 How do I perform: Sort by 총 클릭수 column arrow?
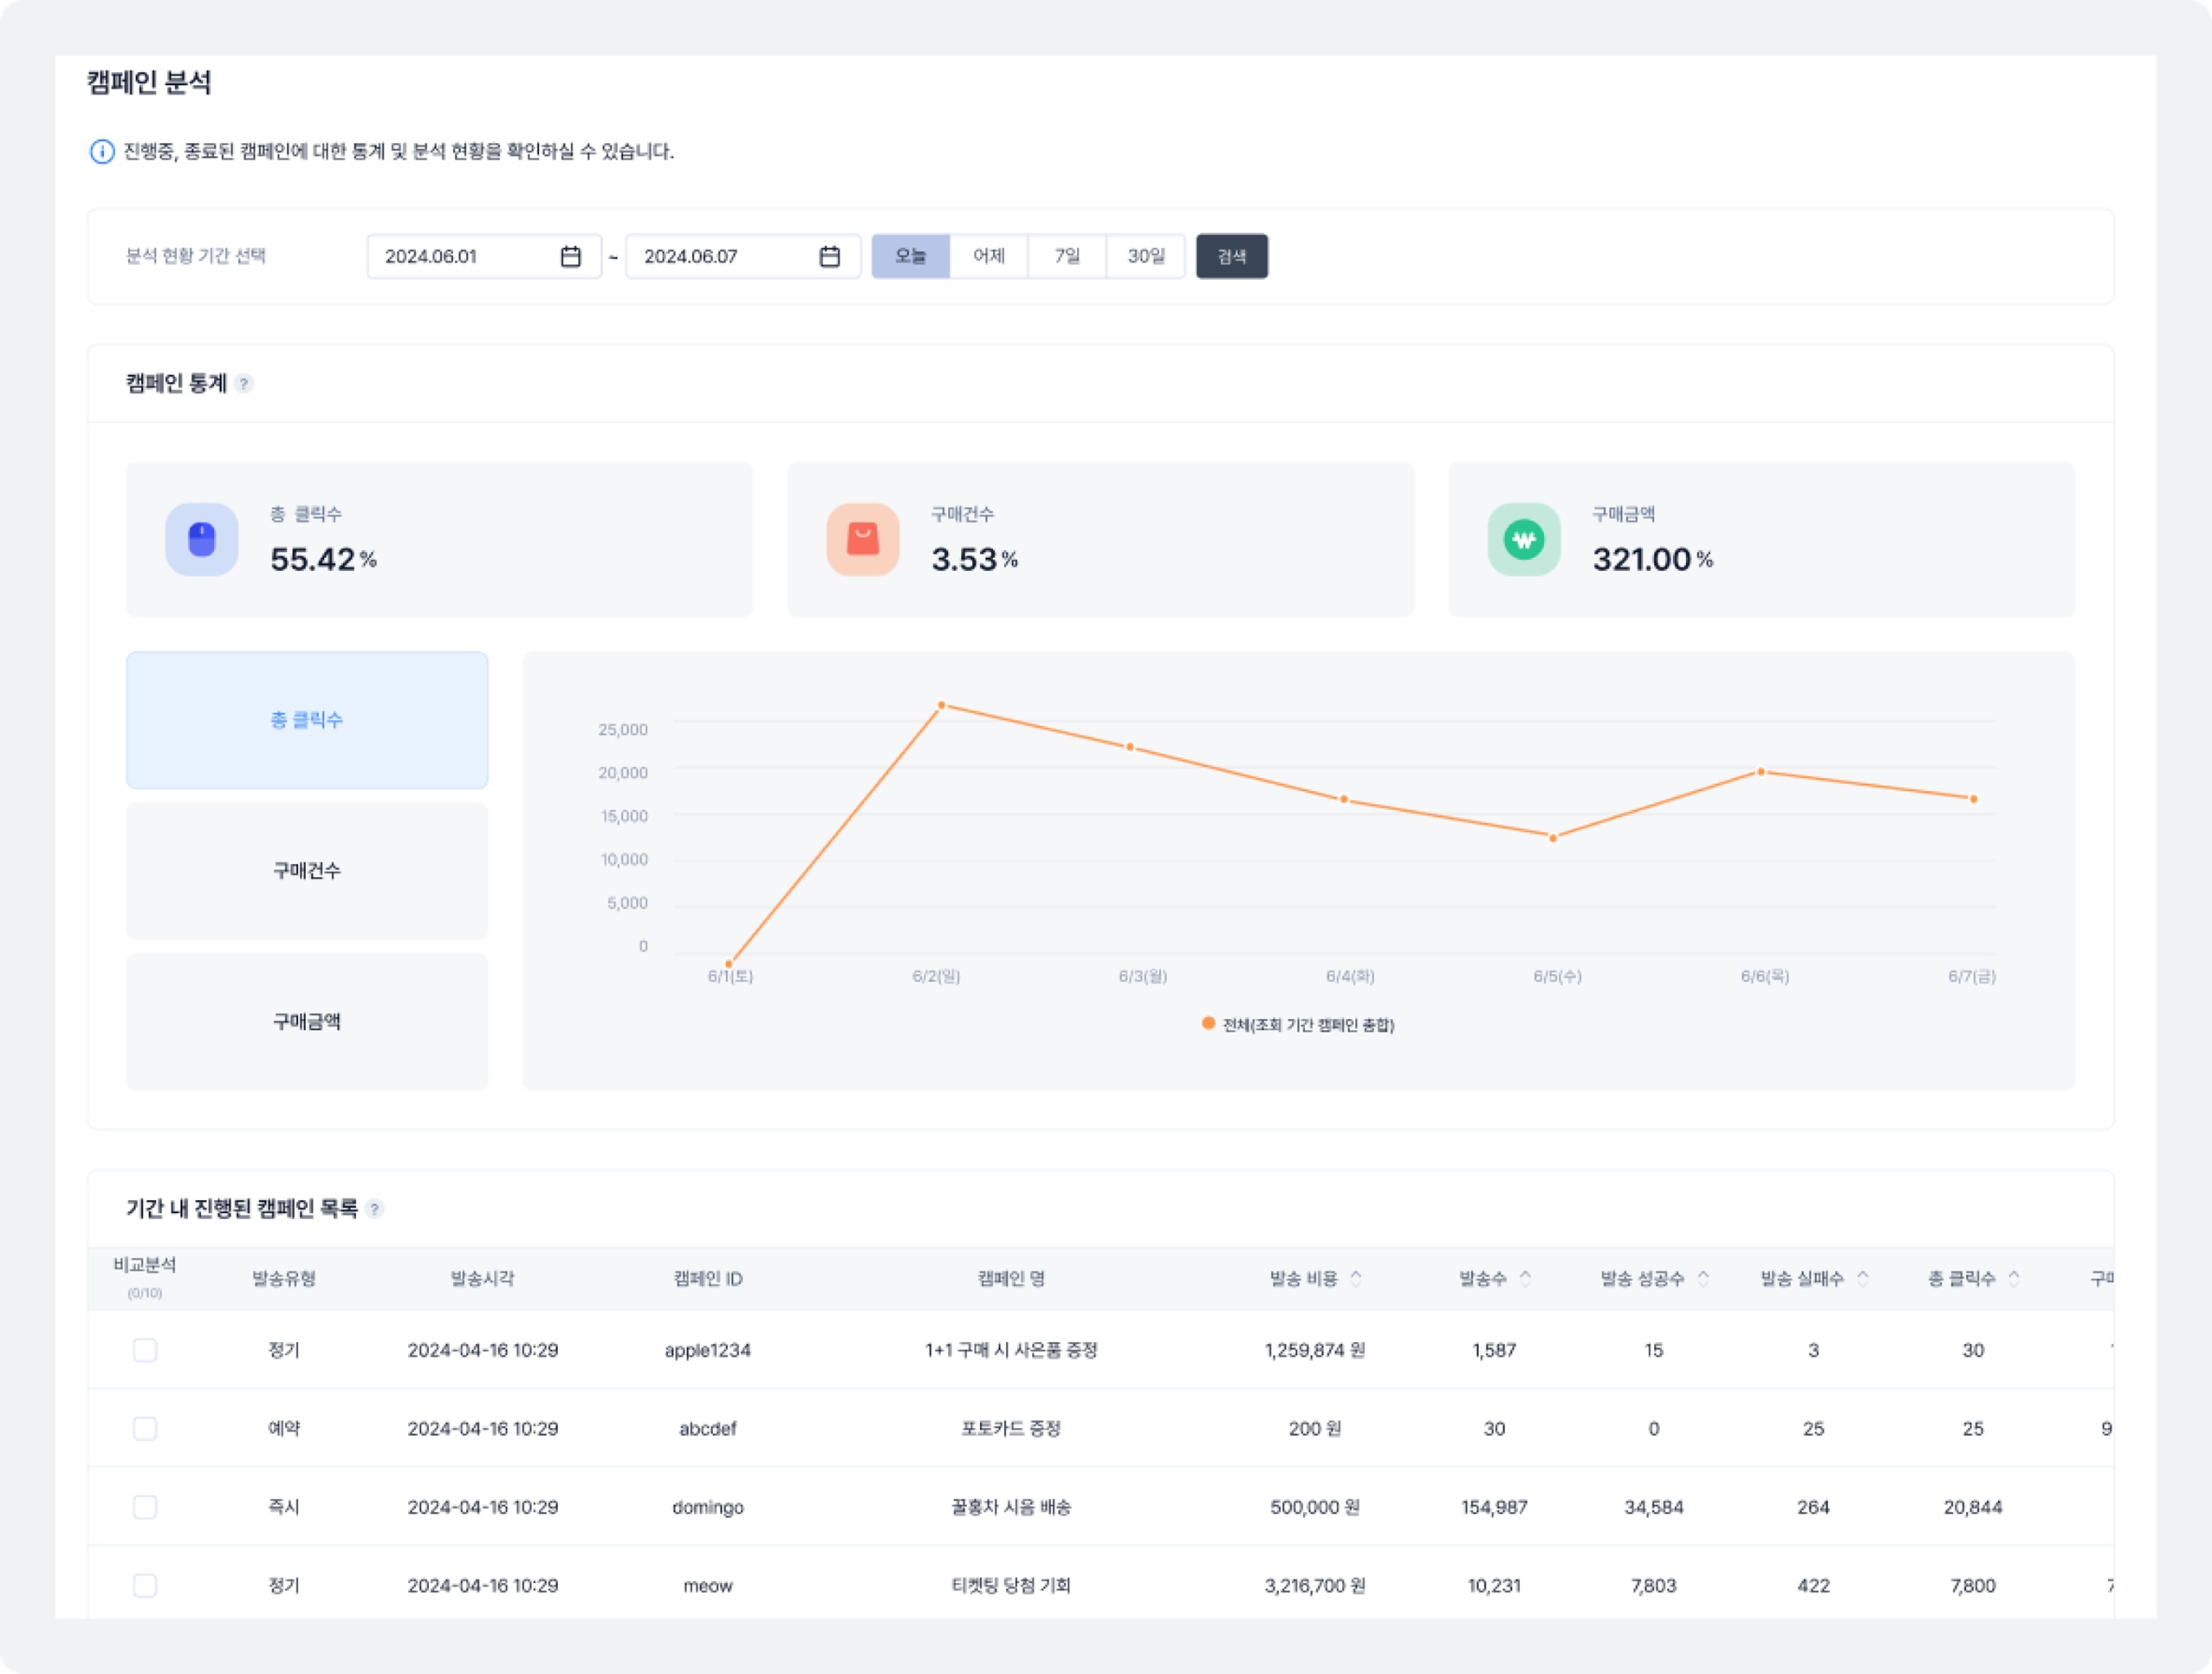point(2014,1278)
